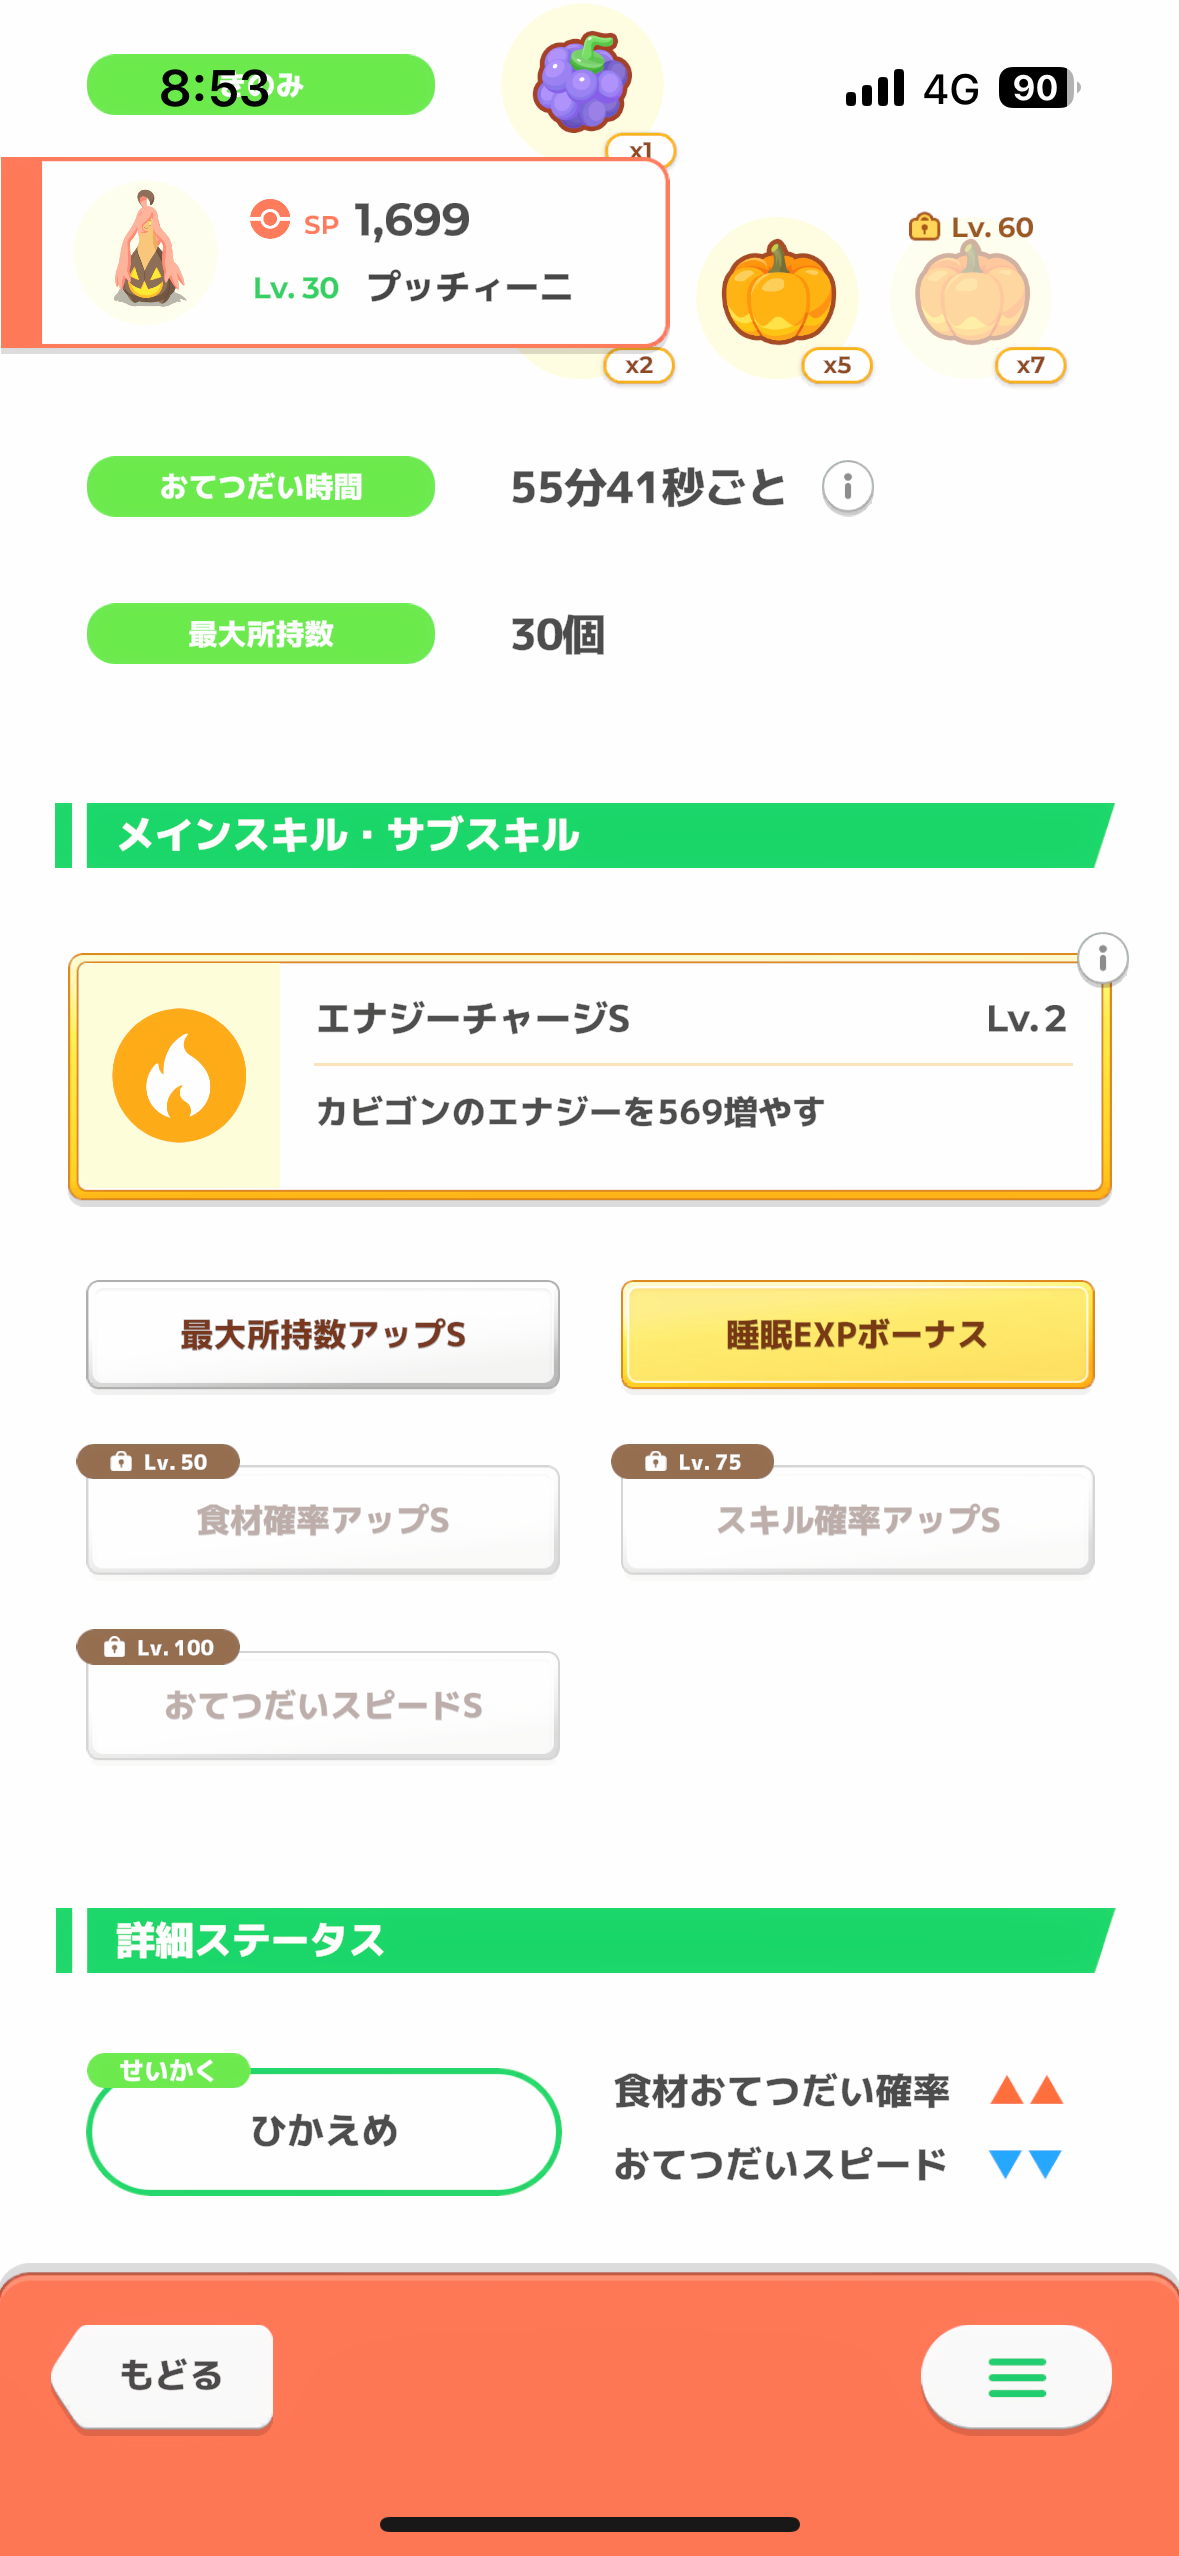Tap the ひかえめ nature box
Viewport: 1179px width, 2556px height.
pos(324,2131)
